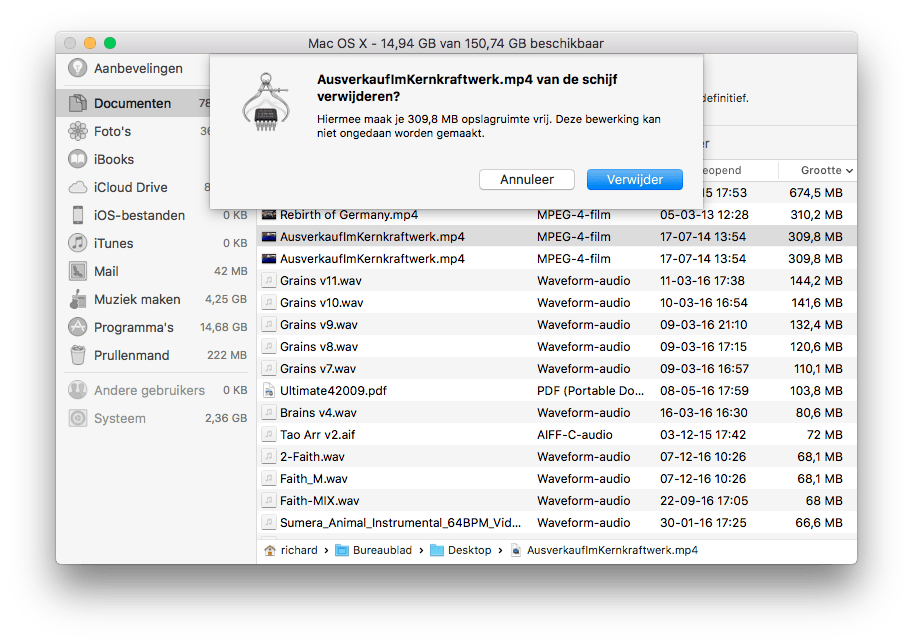The image size is (913, 644).
Task: Select Sumera_Animal_Instrumental_64BPM file row
Action: pos(557,522)
